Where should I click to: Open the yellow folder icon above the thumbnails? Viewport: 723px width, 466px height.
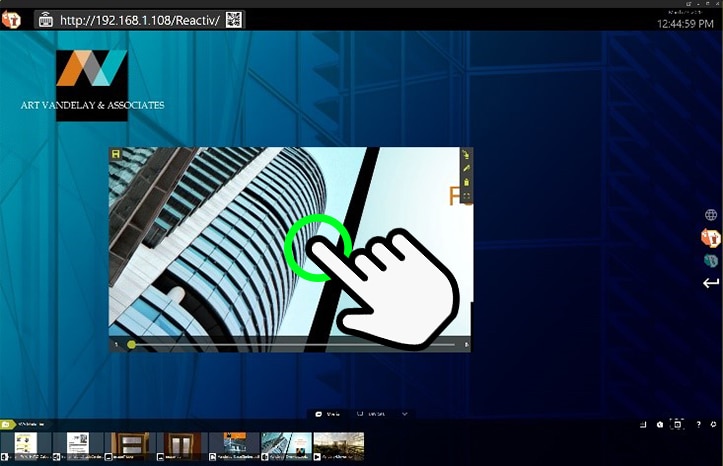(x=6, y=424)
